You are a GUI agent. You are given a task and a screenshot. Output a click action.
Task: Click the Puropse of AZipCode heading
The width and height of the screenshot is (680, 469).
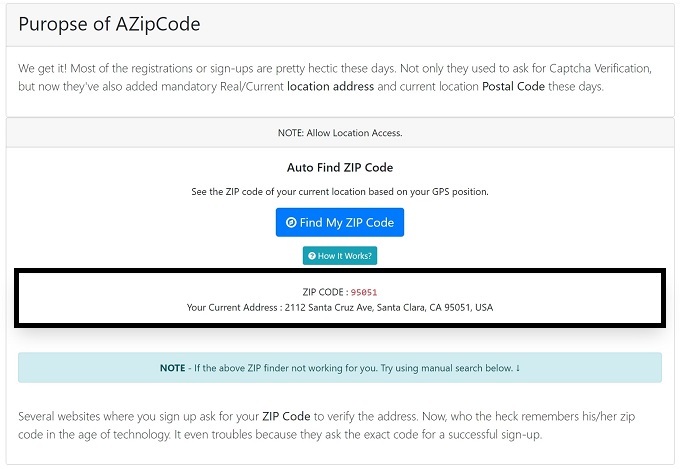110,24
